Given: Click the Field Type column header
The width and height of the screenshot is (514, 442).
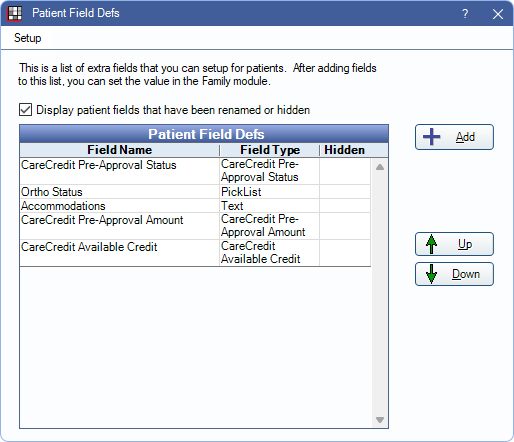Looking at the screenshot, I should pos(270,150).
